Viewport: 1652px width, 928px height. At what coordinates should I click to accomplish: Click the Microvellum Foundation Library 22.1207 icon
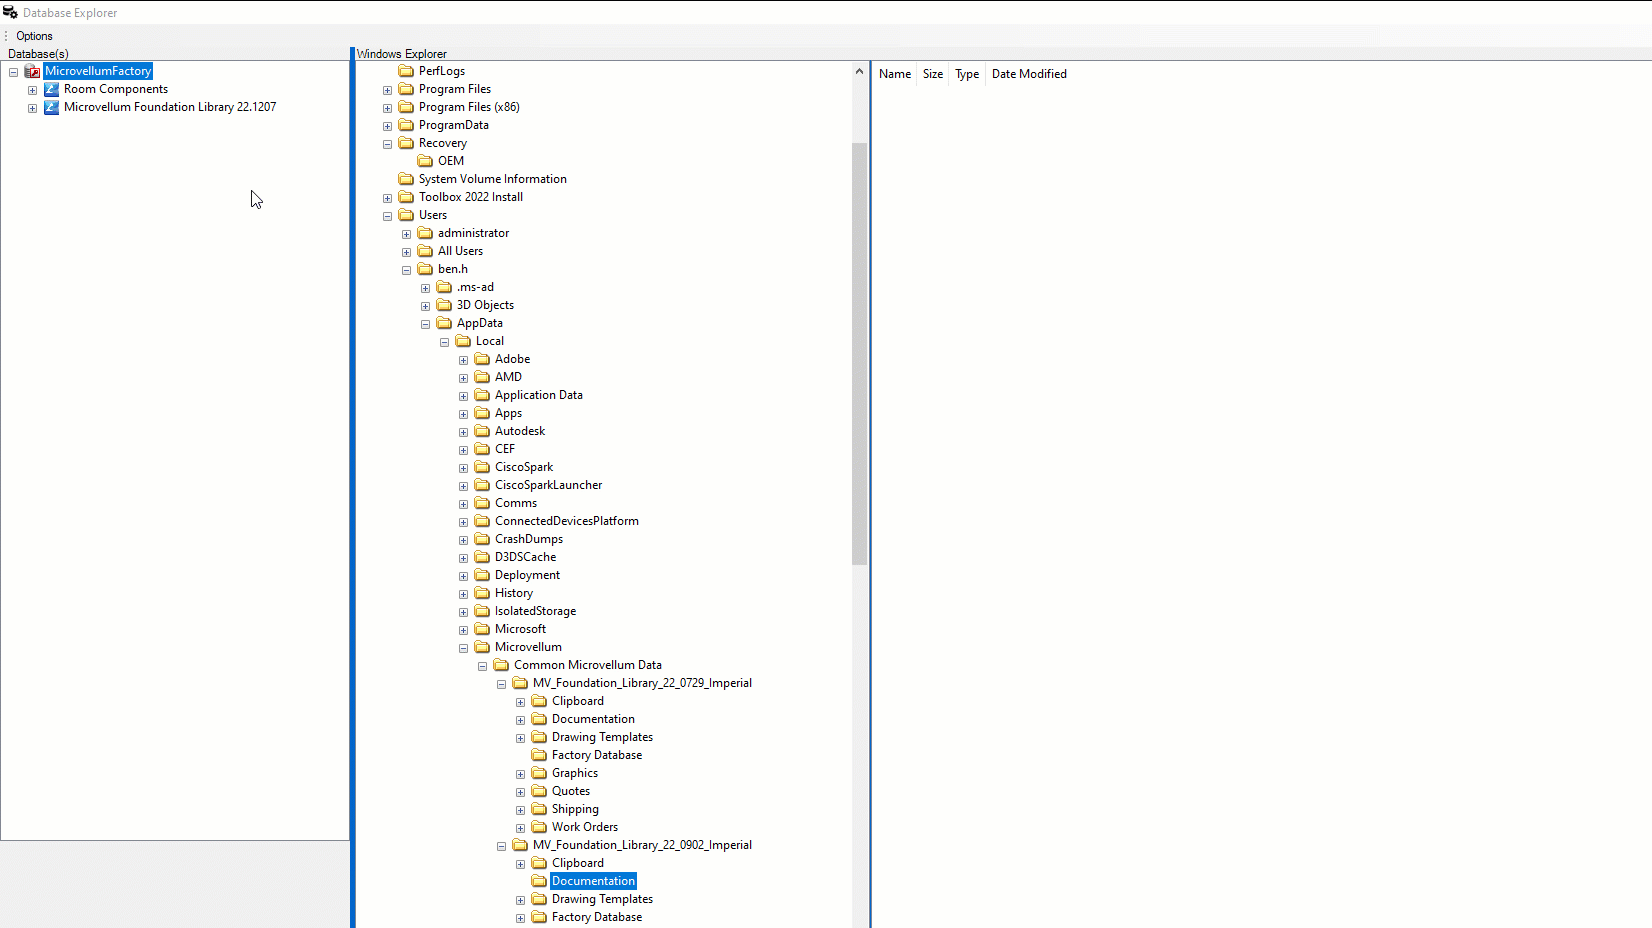(x=51, y=107)
